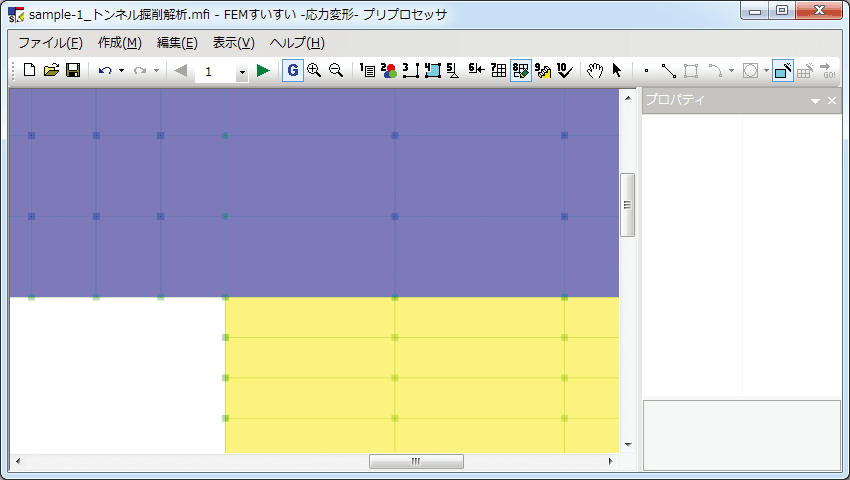Toggle the auto region creation wand icon
850x480 pixels.
point(783,71)
